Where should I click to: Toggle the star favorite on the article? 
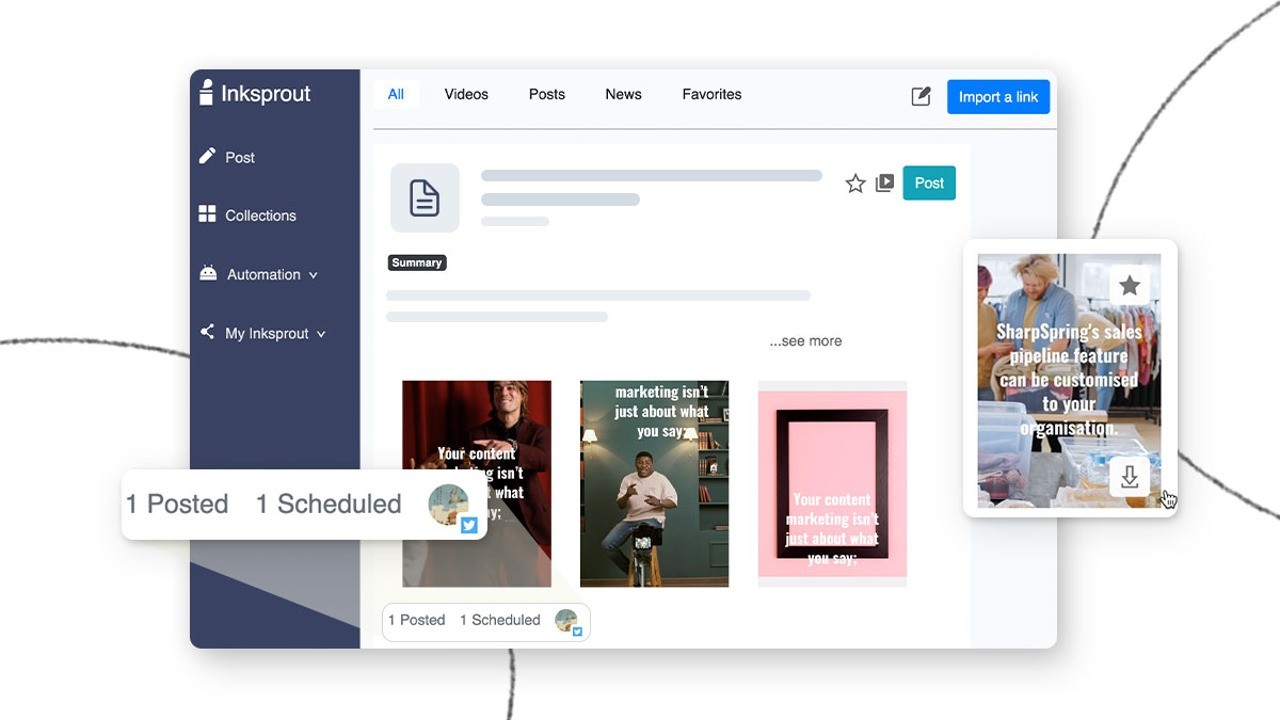click(855, 183)
